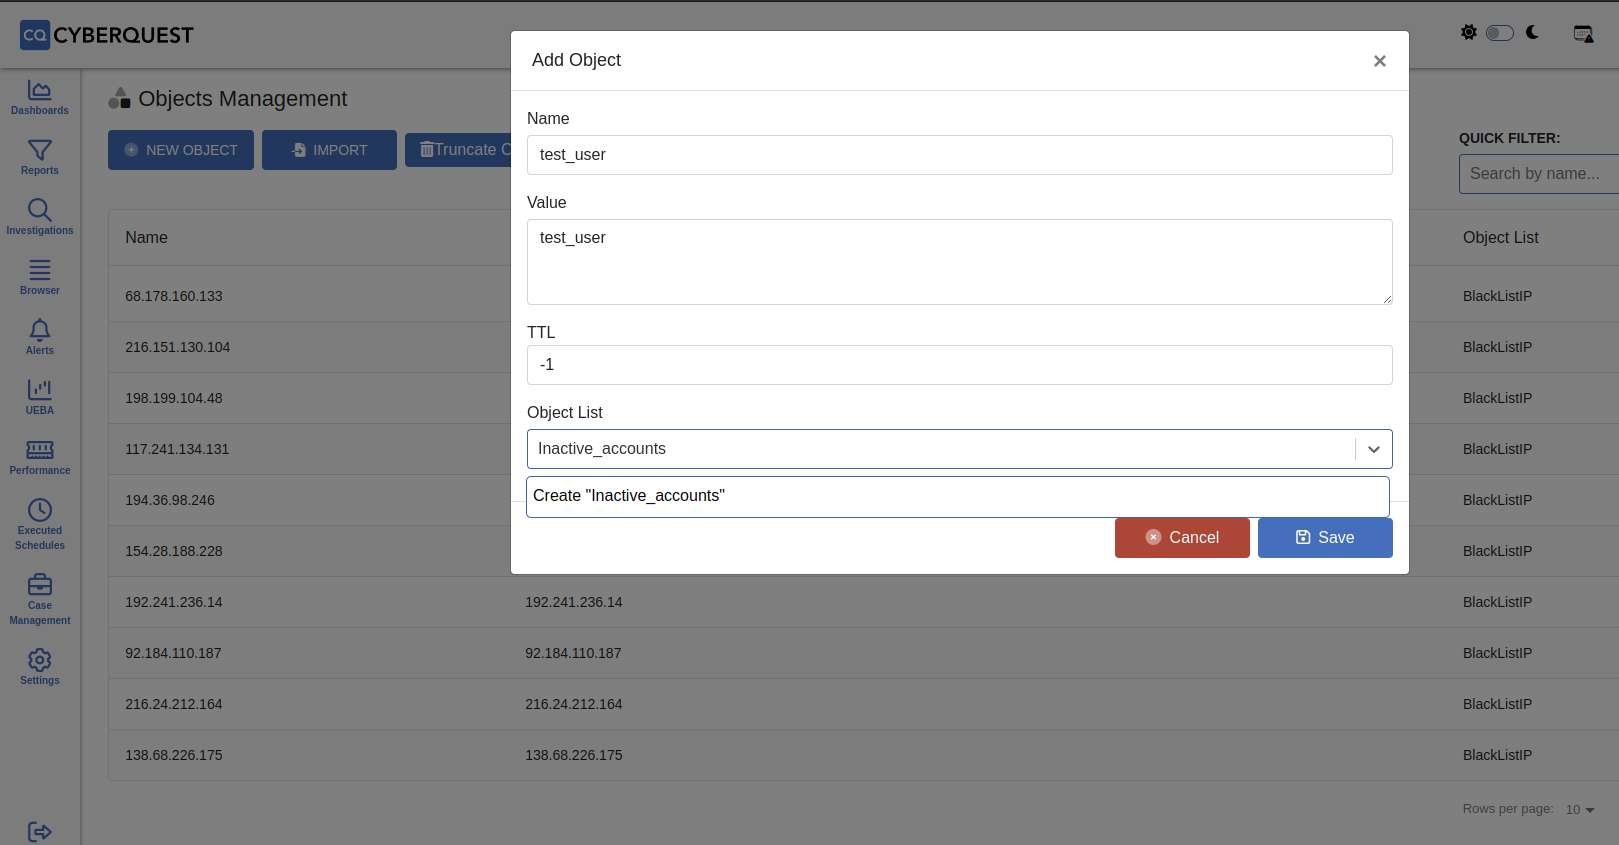Image resolution: width=1619 pixels, height=845 pixels.
Task: Click the moon dark-mode icon
Action: click(1532, 32)
